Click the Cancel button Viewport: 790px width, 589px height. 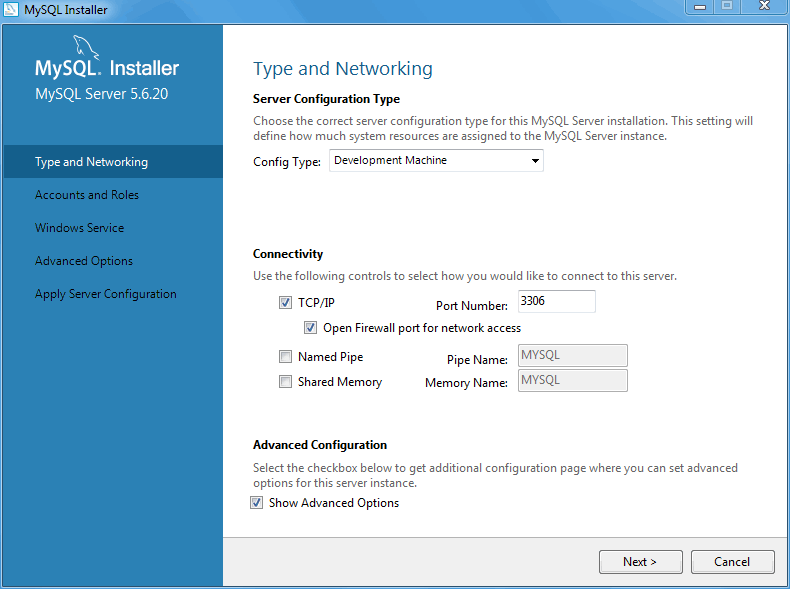pyautogui.click(x=733, y=561)
